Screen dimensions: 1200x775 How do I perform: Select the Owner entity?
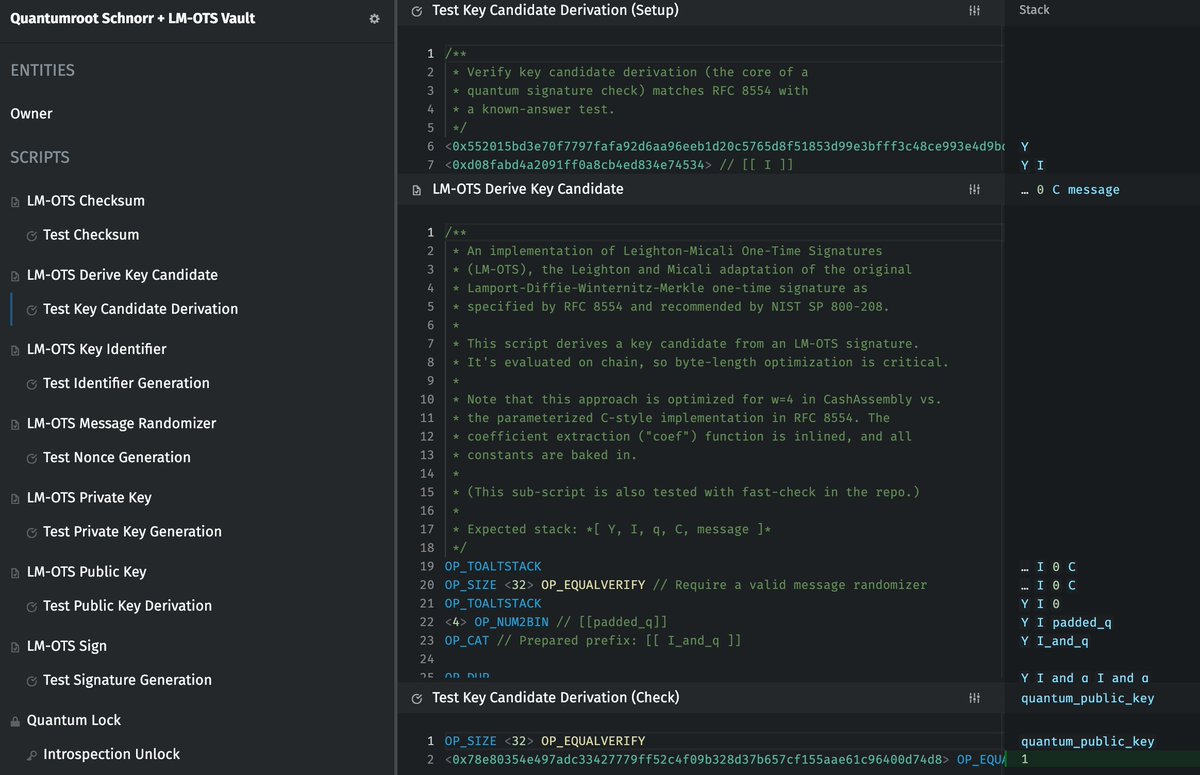tap(31, 113)
